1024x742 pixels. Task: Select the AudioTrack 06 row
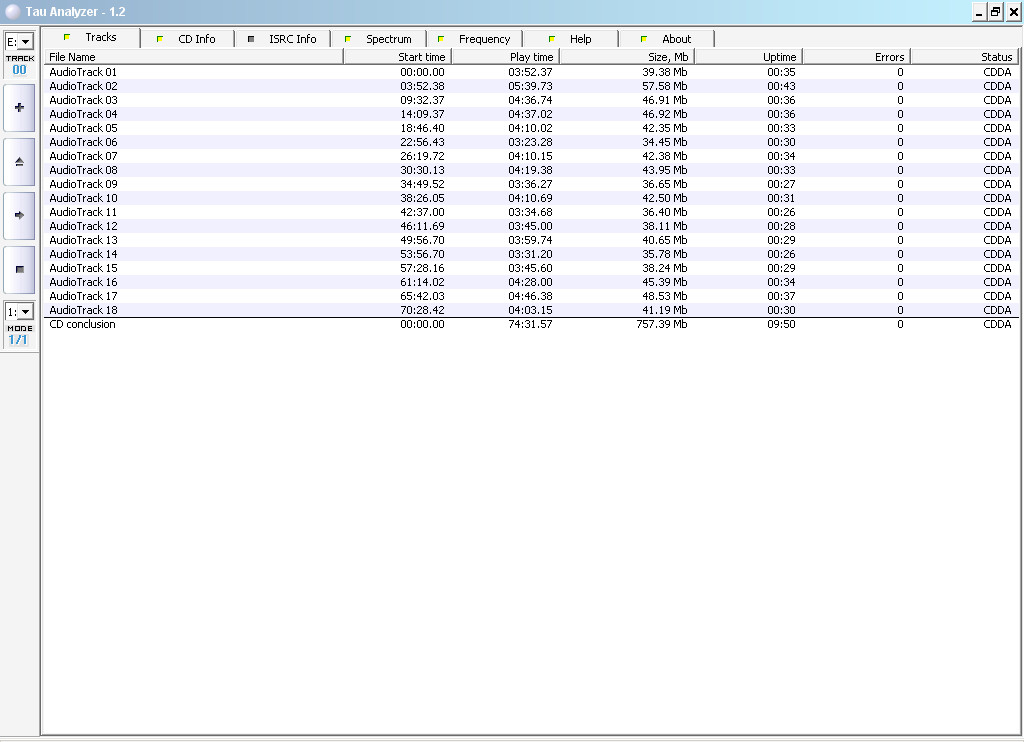(x=531, y=142)
